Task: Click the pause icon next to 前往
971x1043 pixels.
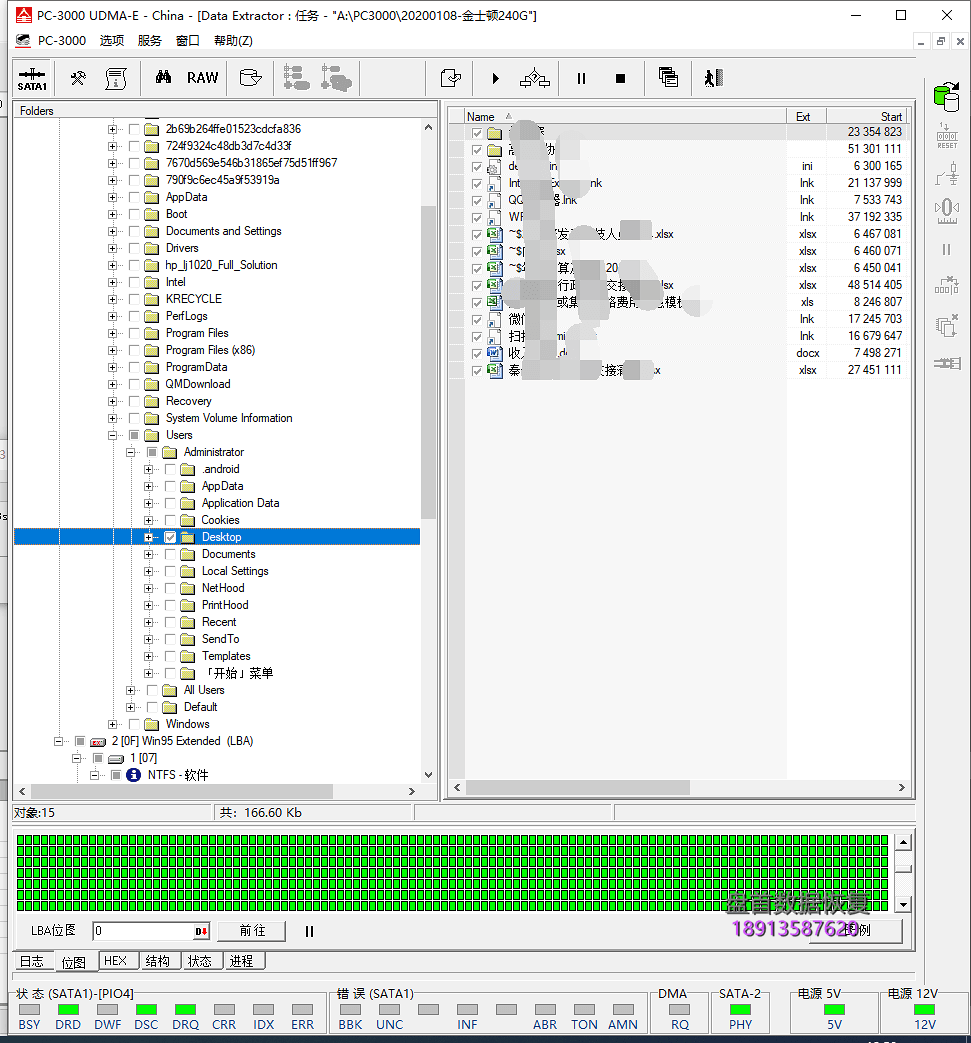Action: tap(309, 931)
